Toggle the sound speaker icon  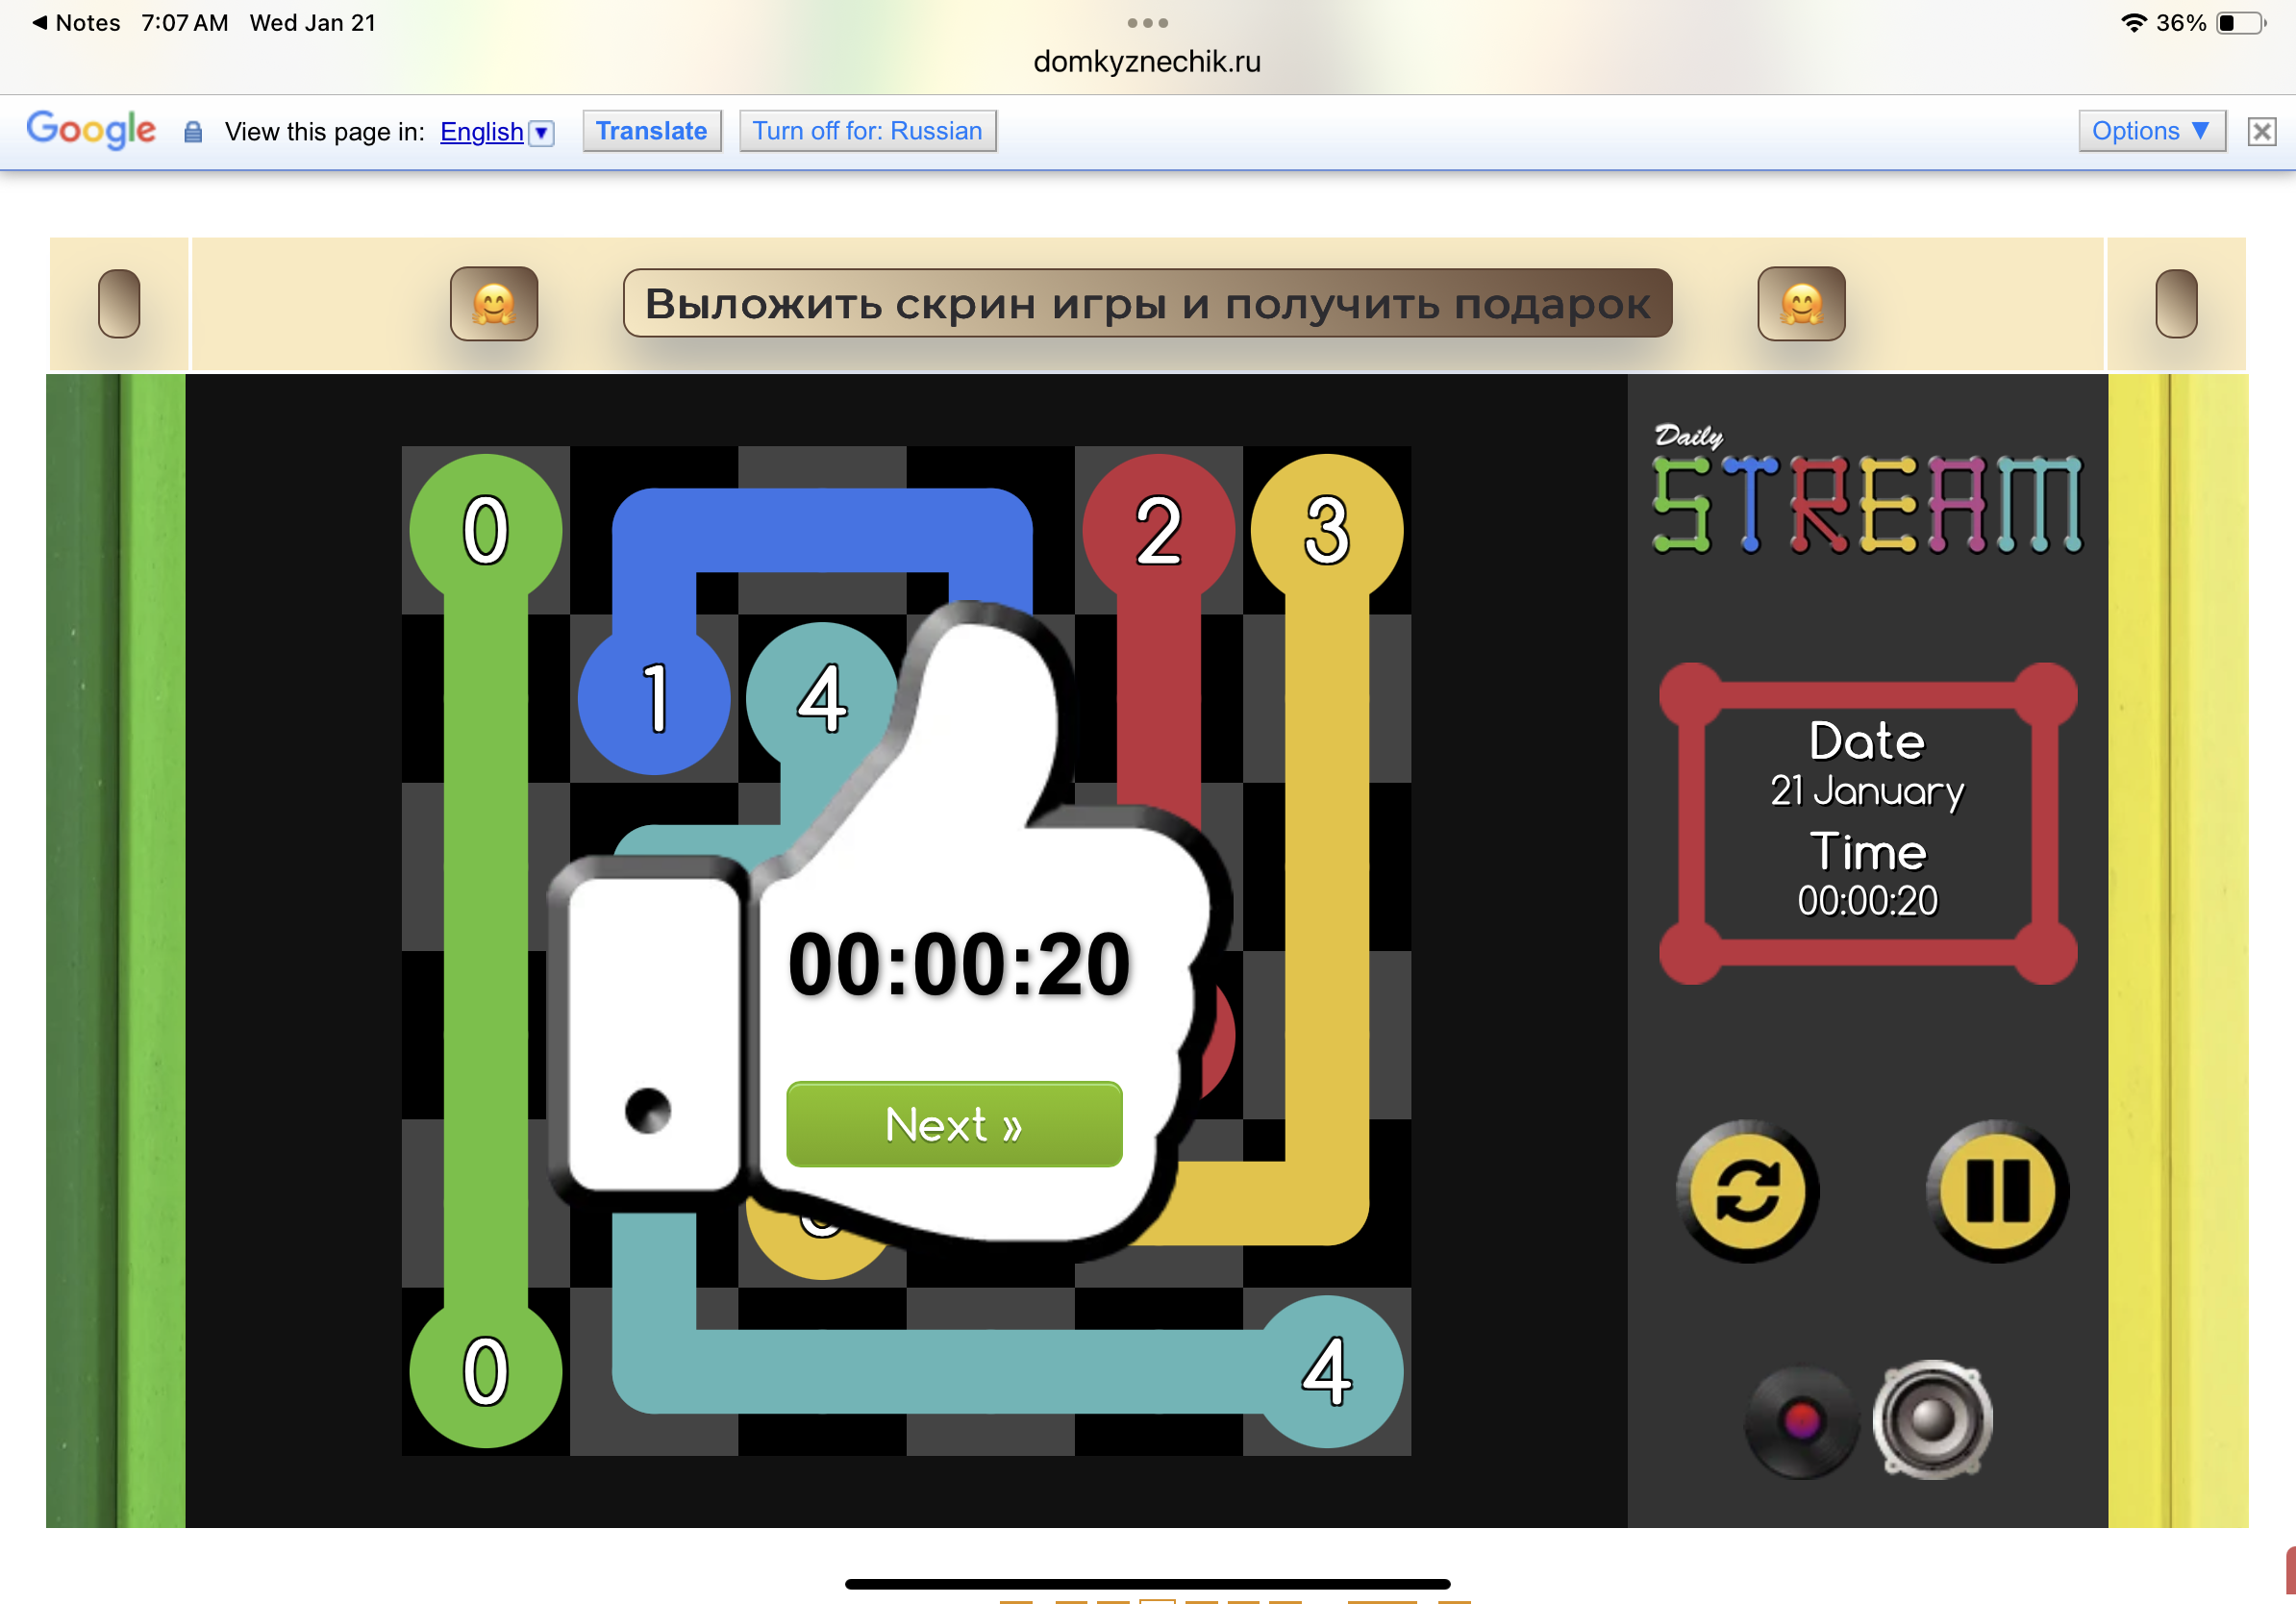1932,1418
